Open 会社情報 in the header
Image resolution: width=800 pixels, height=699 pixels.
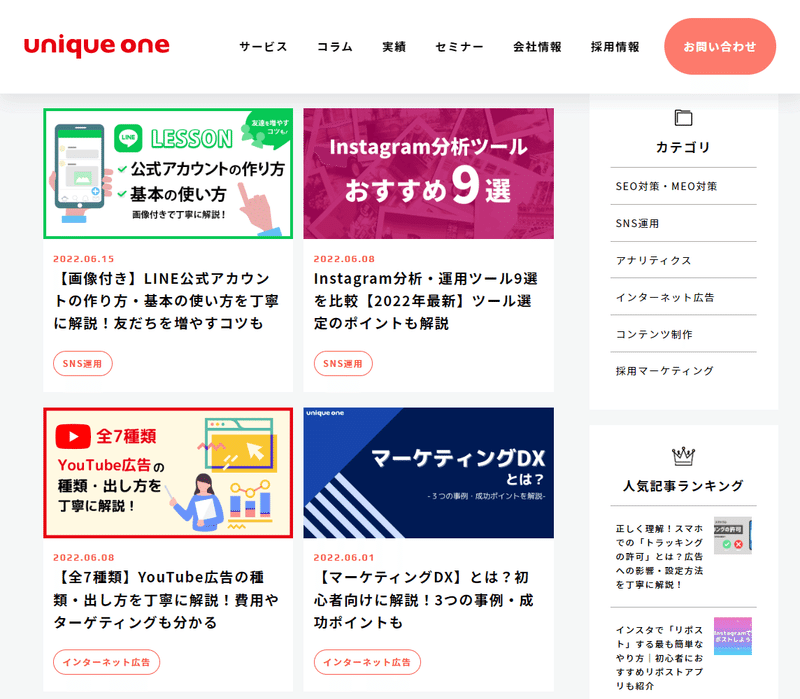(x=537, y=47)
